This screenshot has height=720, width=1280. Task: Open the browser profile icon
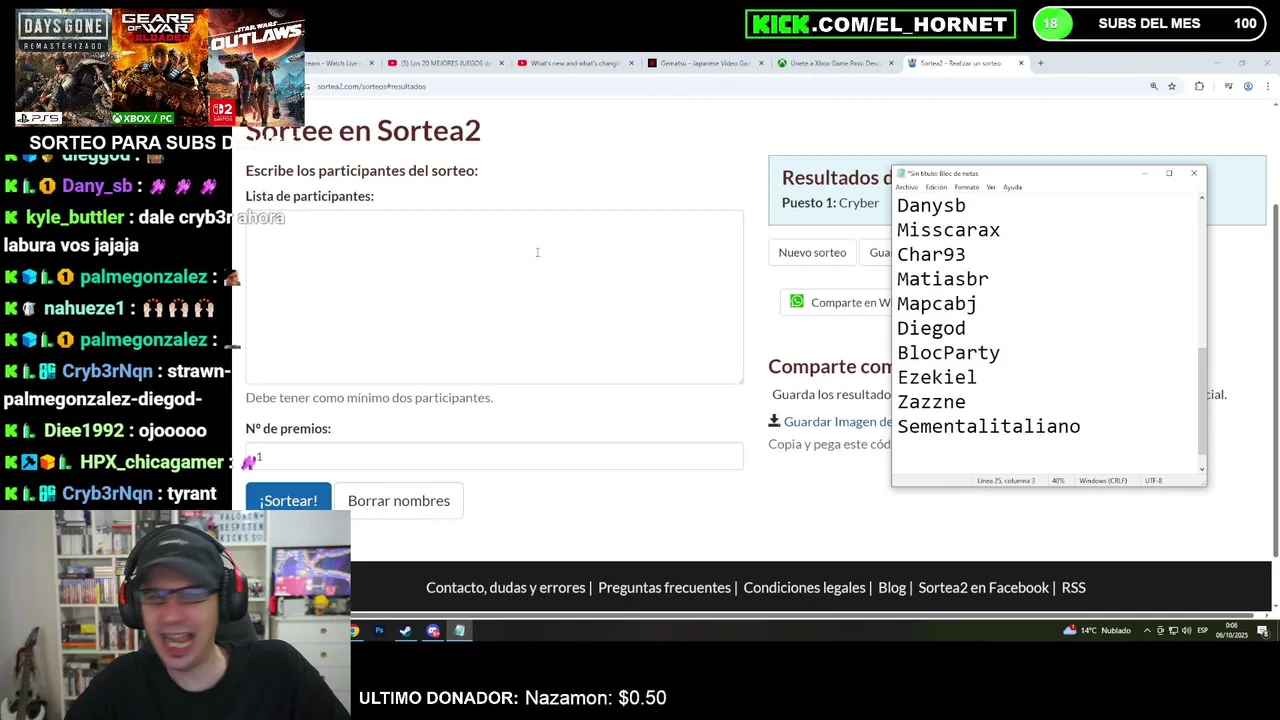1248,86
